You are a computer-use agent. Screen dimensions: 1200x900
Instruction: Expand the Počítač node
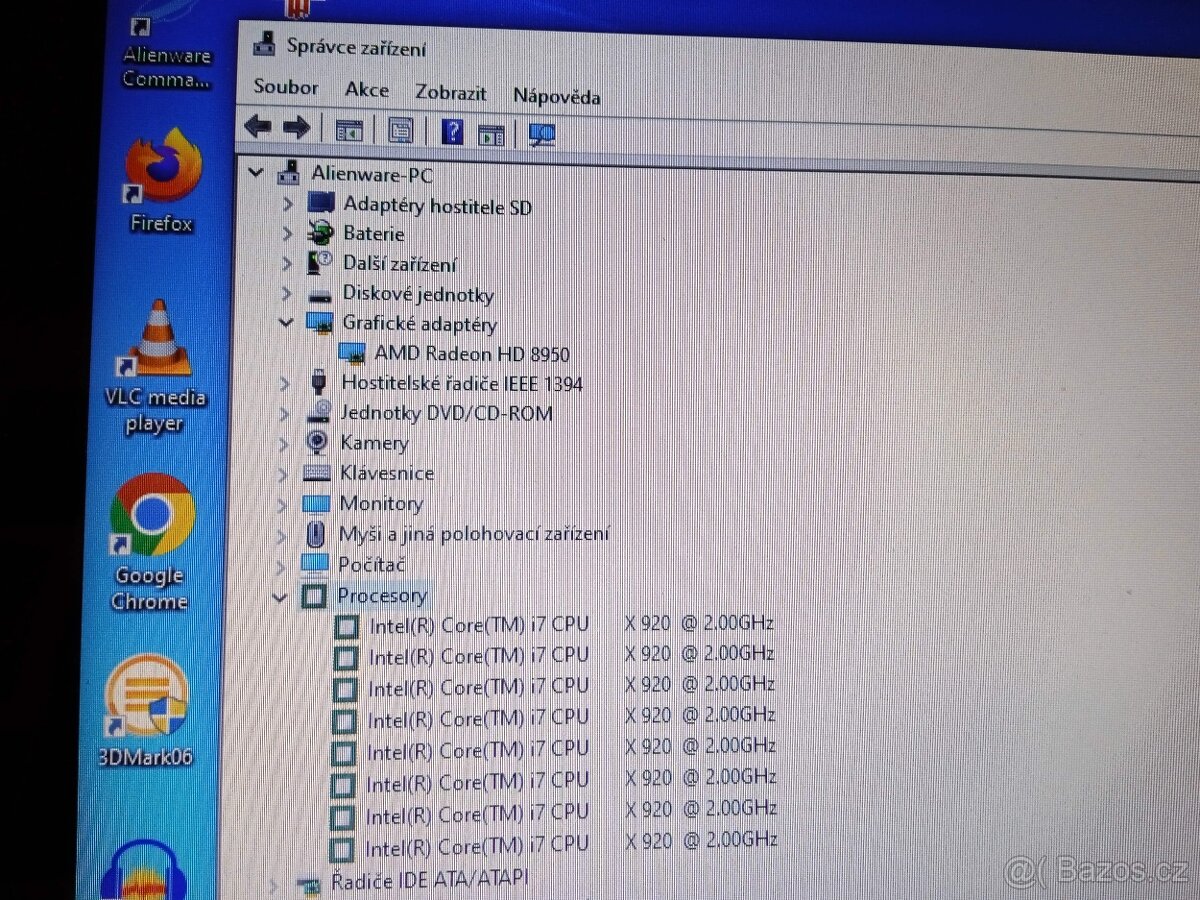point(282,565)
